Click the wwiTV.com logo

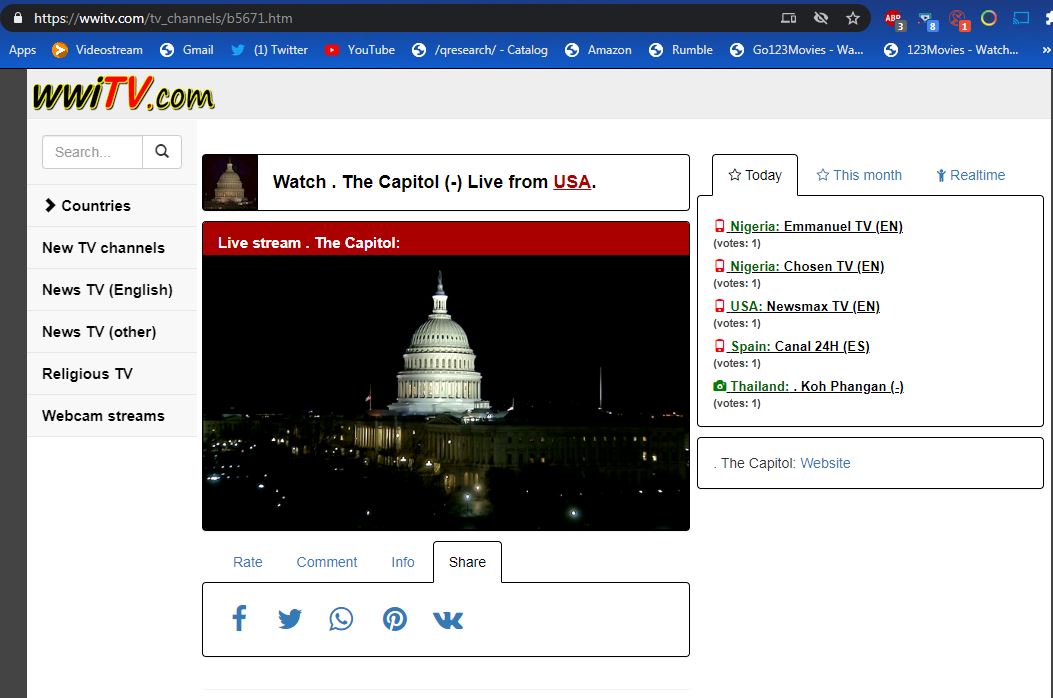(124, 93)
